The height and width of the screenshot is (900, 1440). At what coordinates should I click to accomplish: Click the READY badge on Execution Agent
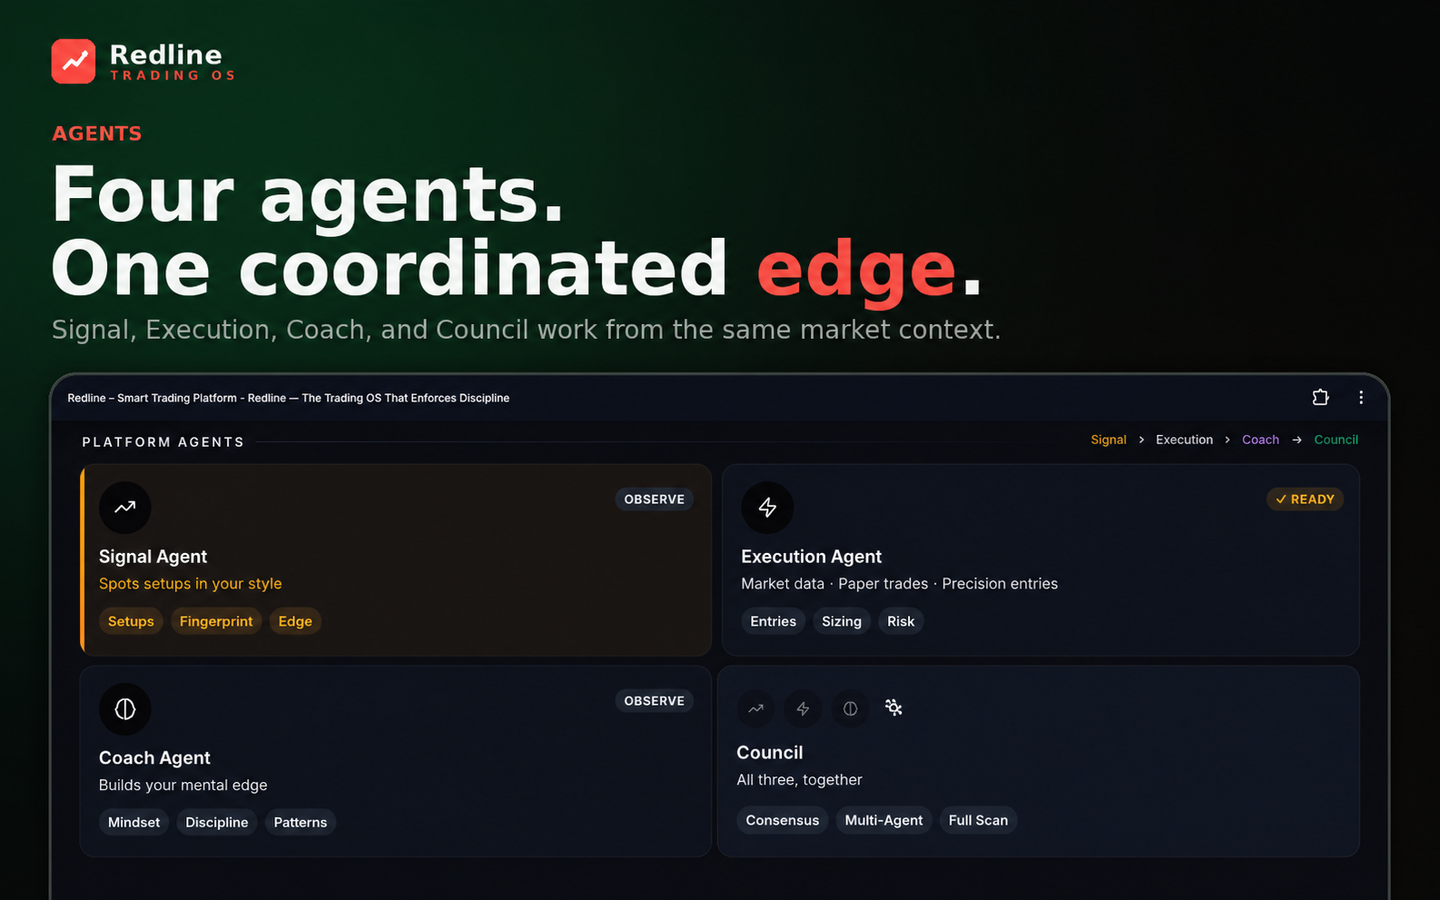tap(1305, 499)
